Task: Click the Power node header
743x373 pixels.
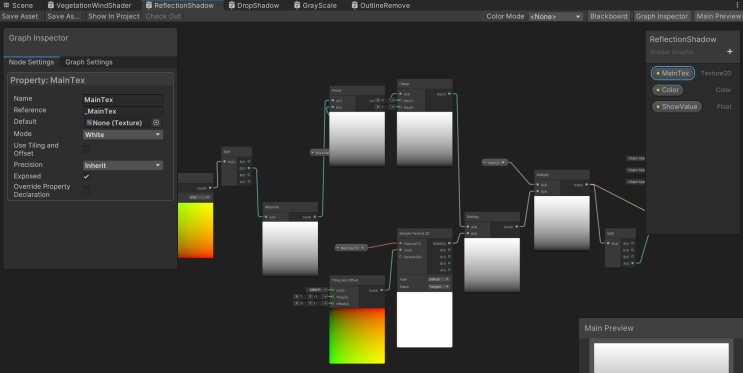Action: point(357,91)
